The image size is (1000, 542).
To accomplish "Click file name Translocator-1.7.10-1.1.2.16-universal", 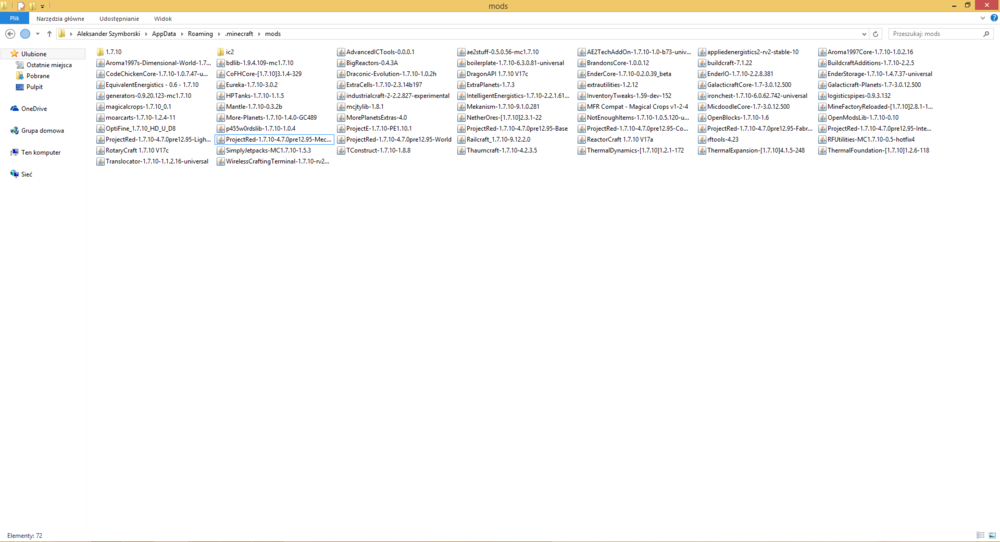I will coord(156,161).
